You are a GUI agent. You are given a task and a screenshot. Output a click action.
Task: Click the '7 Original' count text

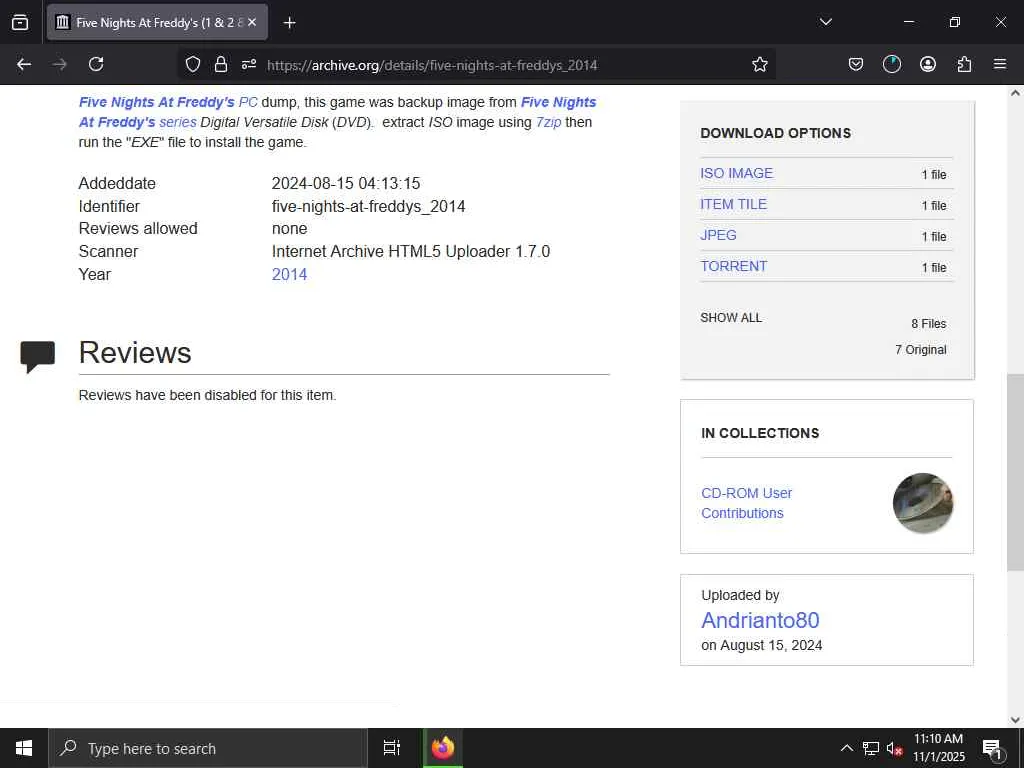pos(921,350)
